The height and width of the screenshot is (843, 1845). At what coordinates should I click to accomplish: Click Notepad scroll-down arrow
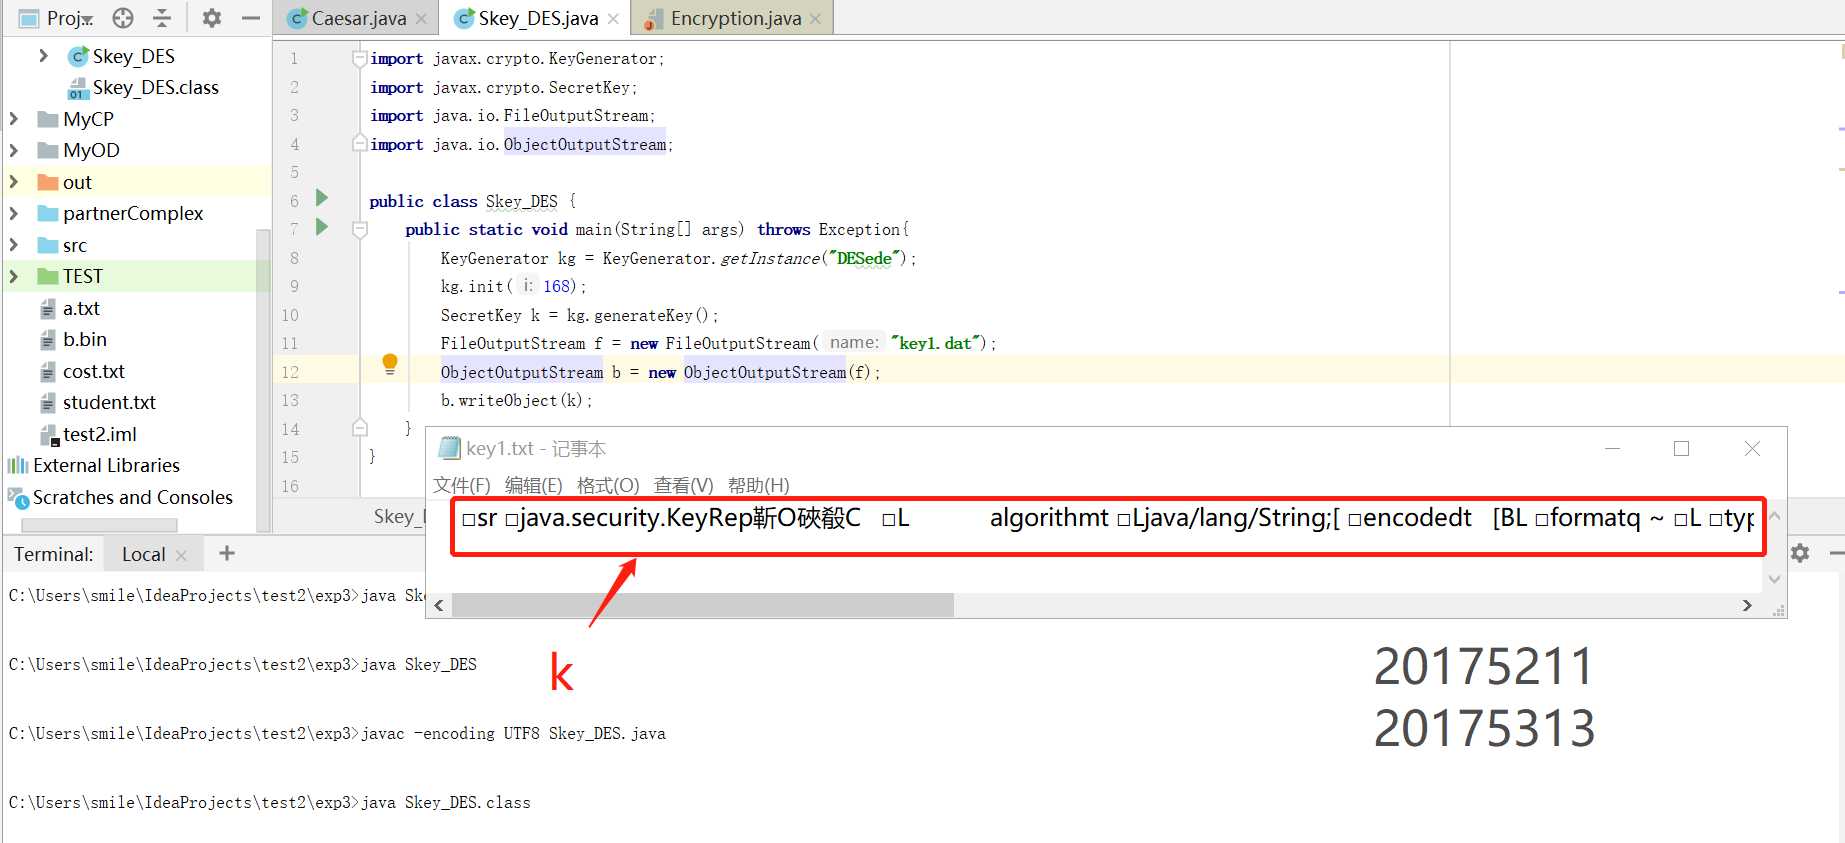[x=1775, y=580]
